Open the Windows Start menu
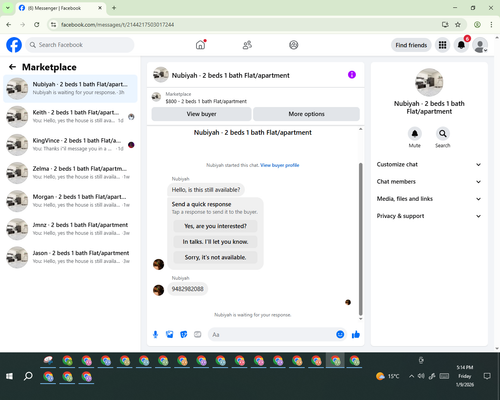Screen dimensions: 500x400 (9, 376)
